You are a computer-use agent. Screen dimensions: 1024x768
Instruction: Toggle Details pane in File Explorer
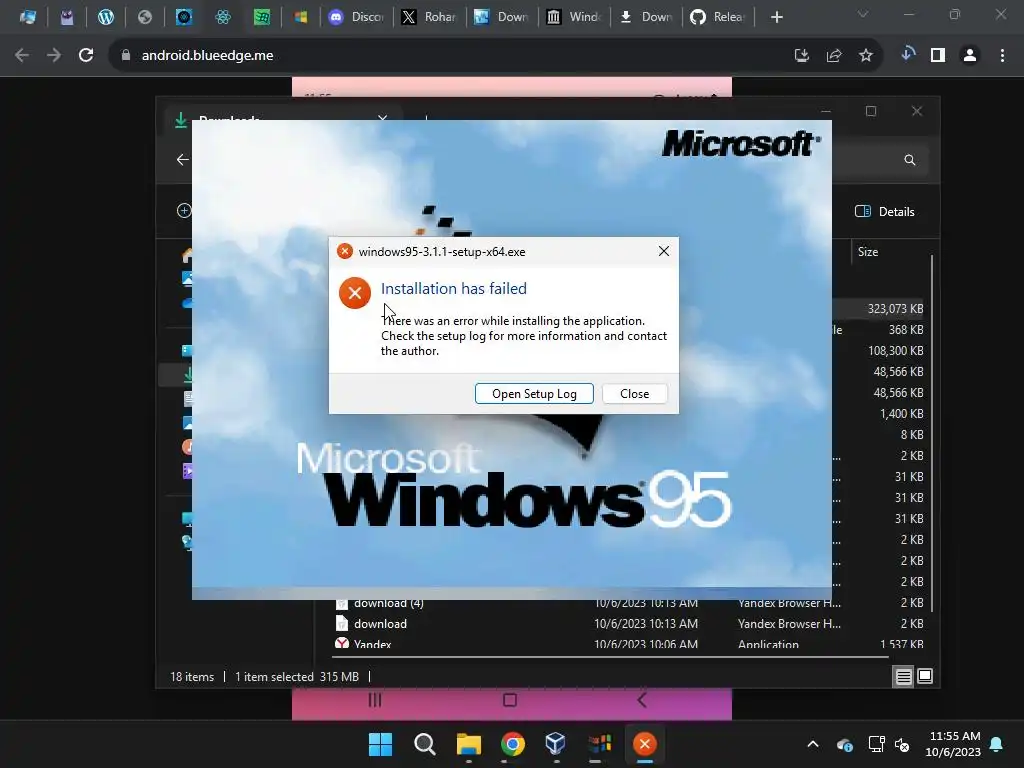click(x=885, y=212)
